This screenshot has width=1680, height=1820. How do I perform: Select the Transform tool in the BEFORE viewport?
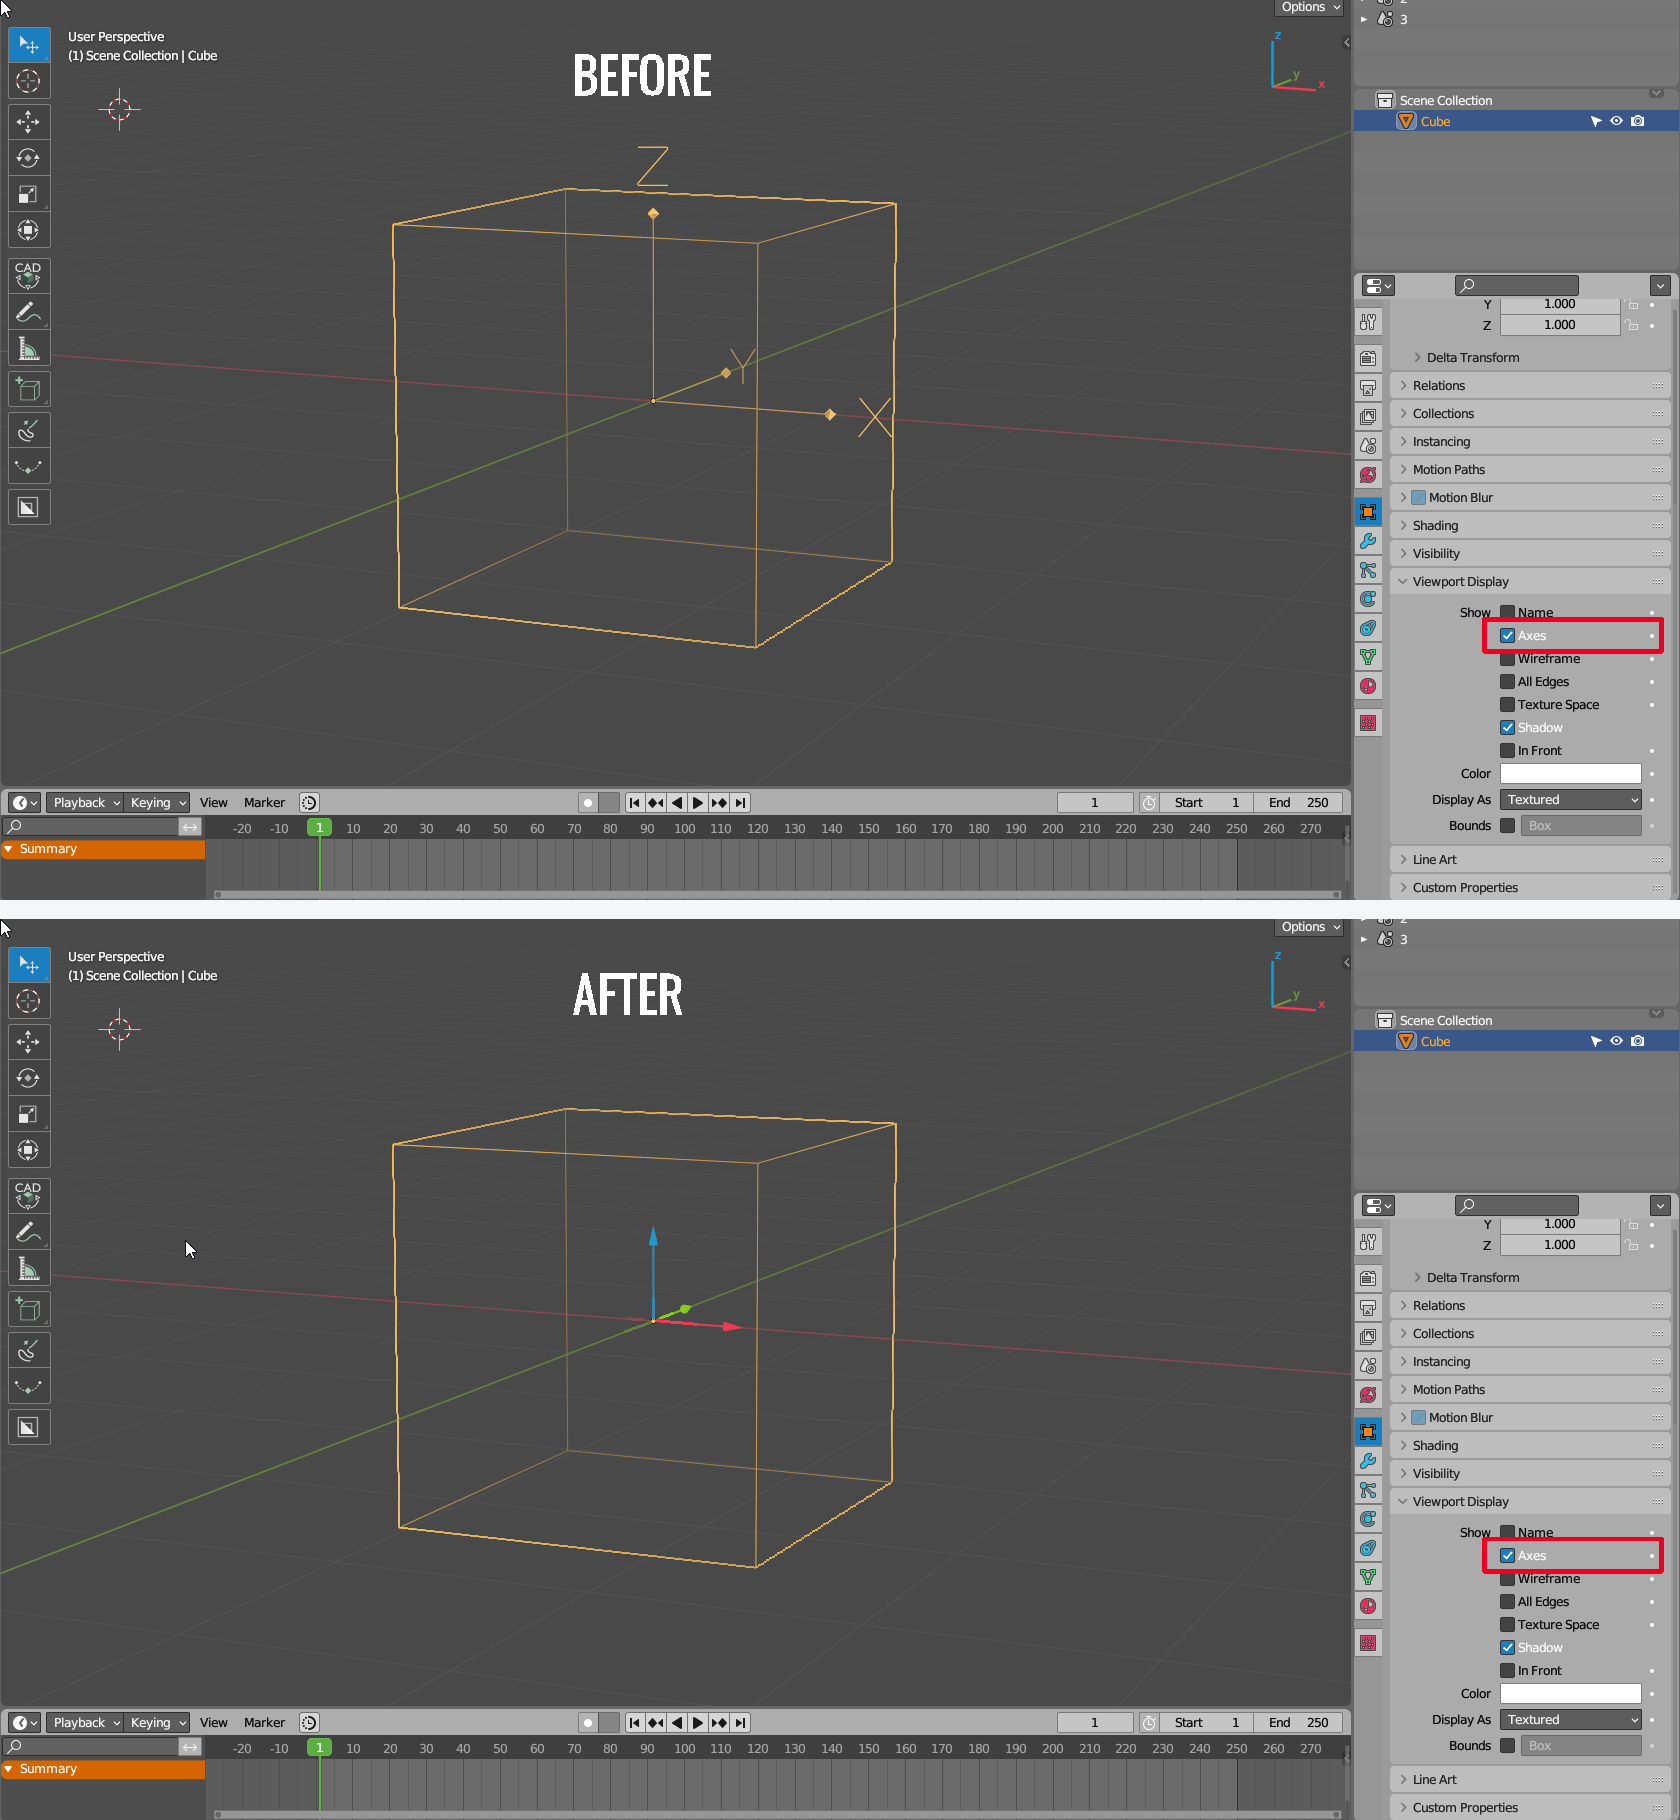[x=28, y=230]
